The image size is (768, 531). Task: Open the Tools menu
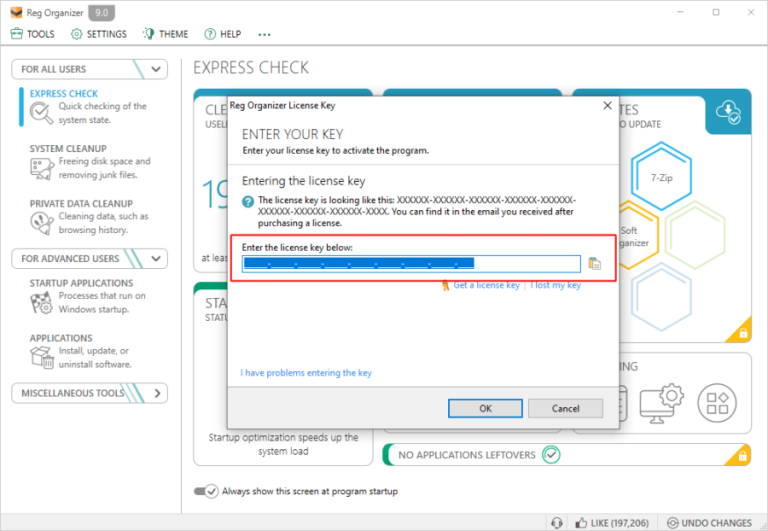[x=33, y=34]
